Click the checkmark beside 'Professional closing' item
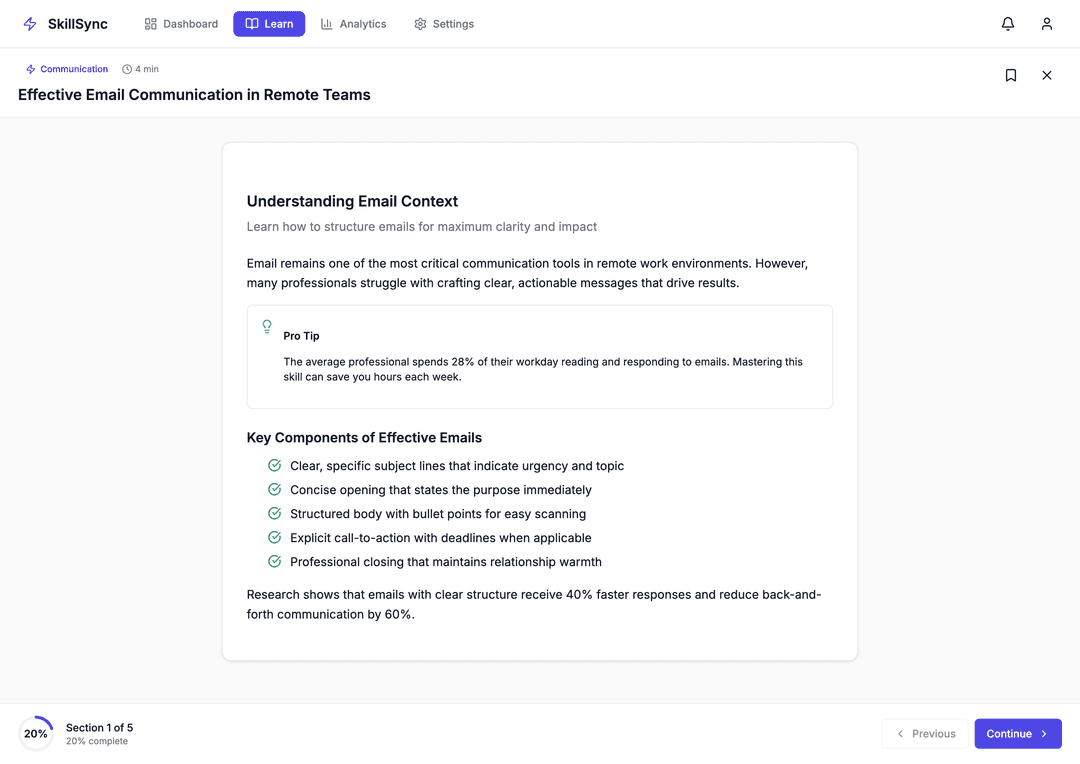The height and width of the screenshot is (764, 1080). (274, 561)
